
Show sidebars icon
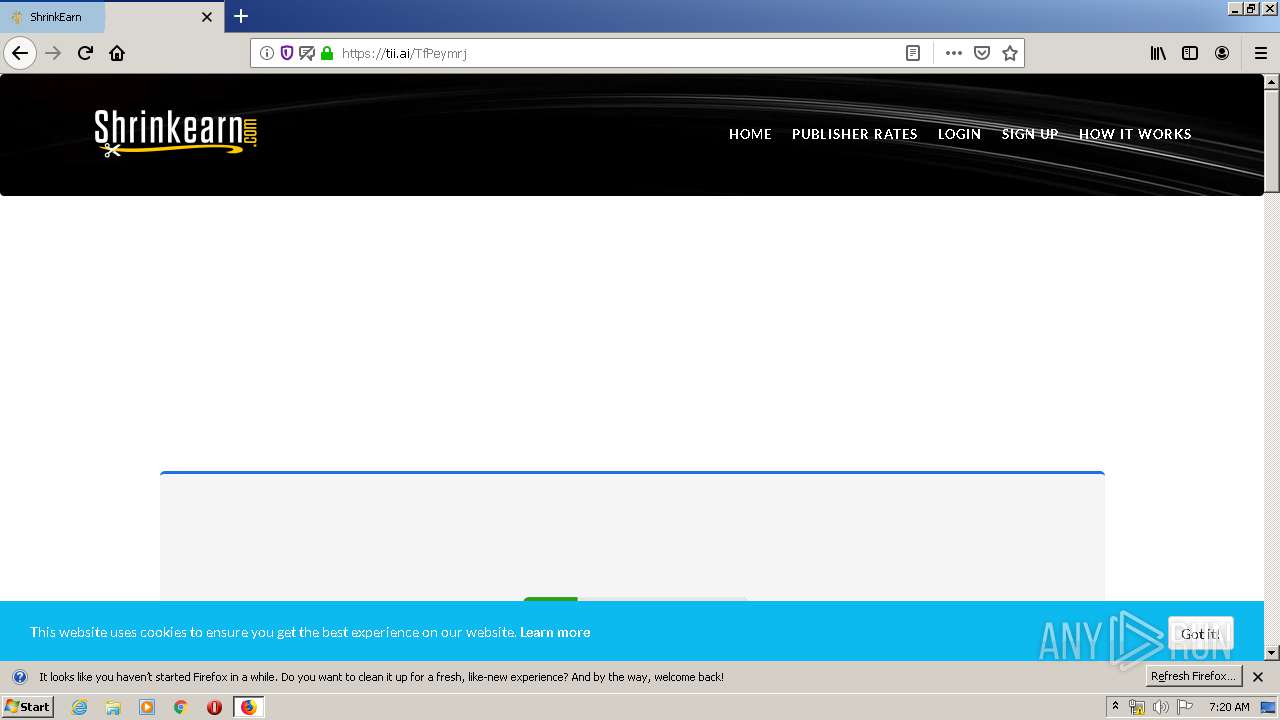[1190, 53]
